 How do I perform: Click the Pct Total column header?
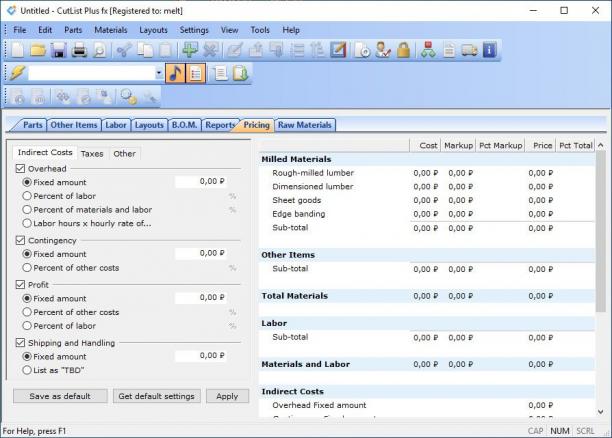575,145
